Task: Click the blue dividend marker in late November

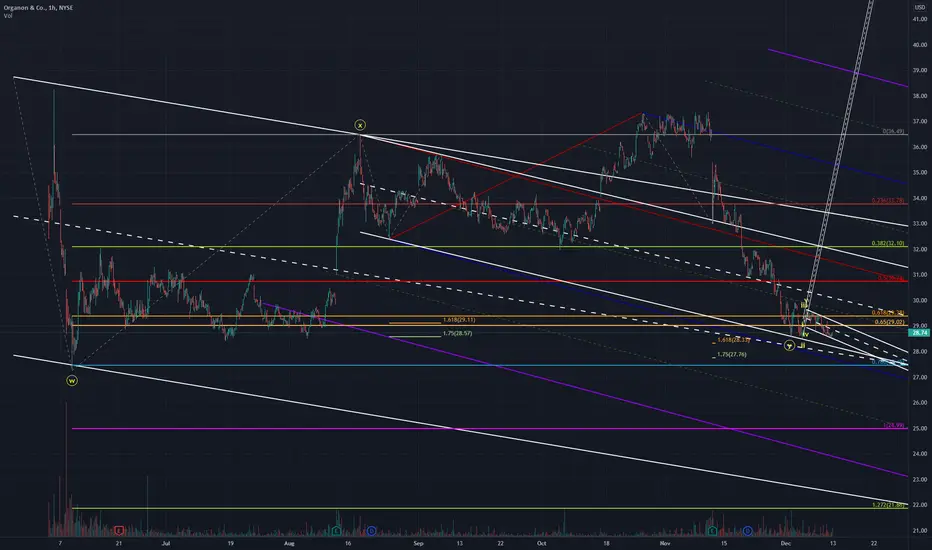Action: (748, 530)
